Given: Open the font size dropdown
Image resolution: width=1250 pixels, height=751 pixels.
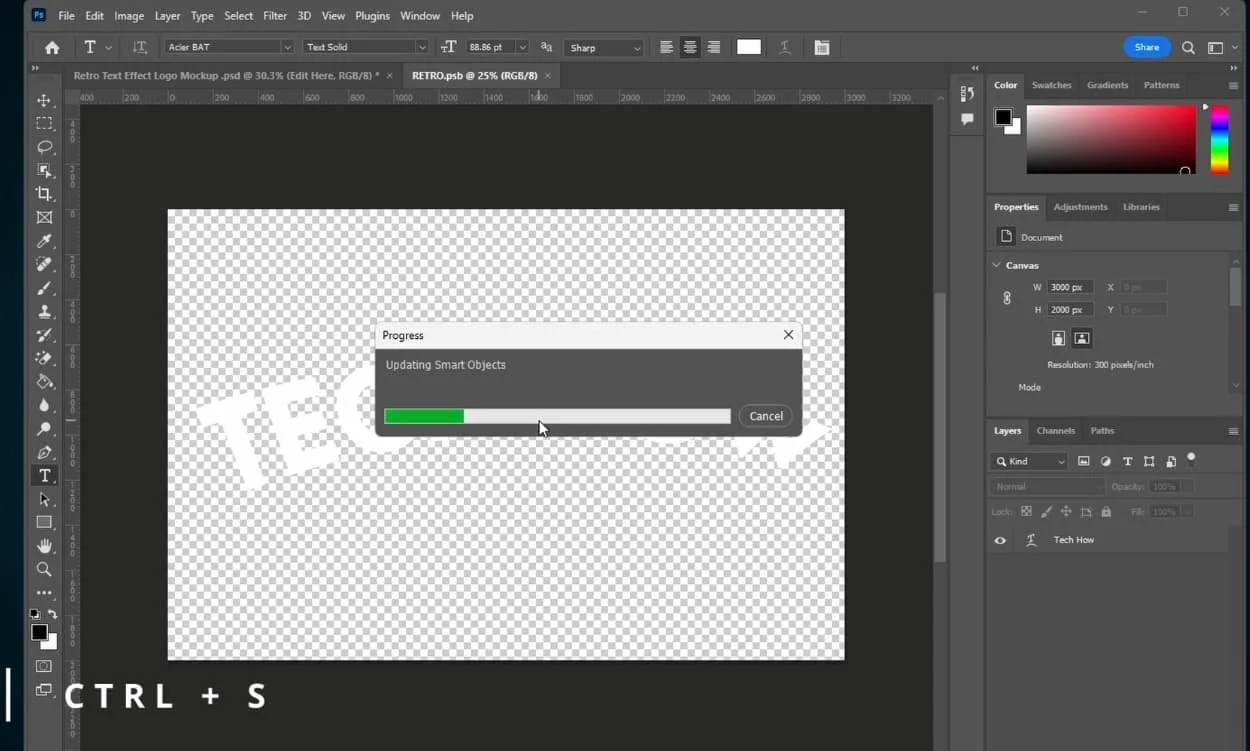Looking at the screenshot, I should 522,47.
